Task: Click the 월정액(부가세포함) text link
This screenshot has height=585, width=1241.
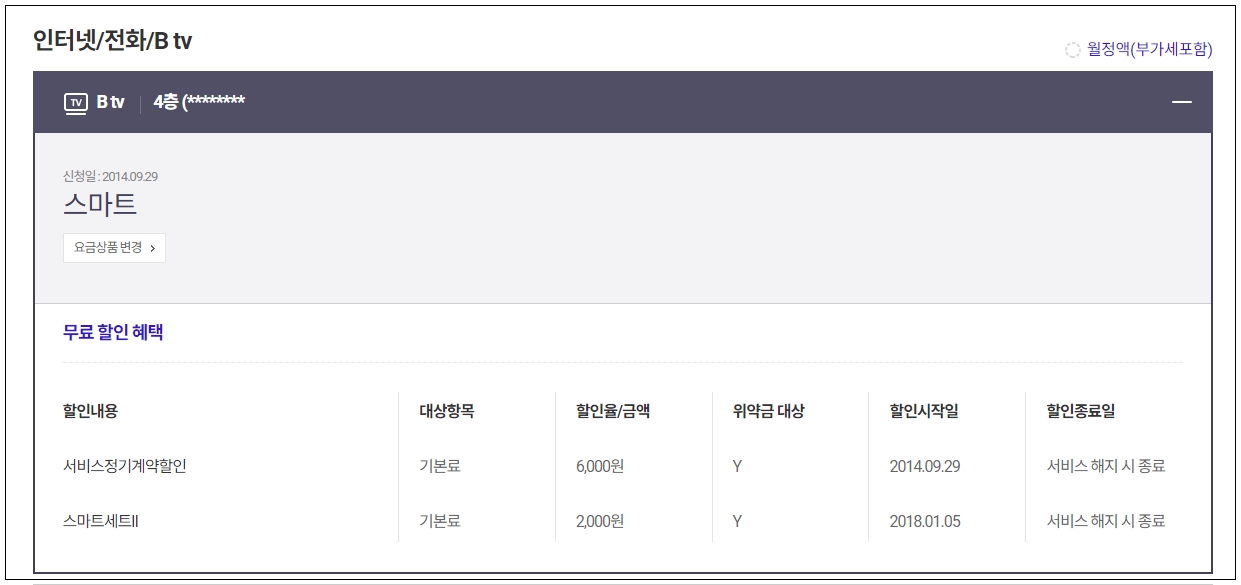Action: click(1150, 49)
